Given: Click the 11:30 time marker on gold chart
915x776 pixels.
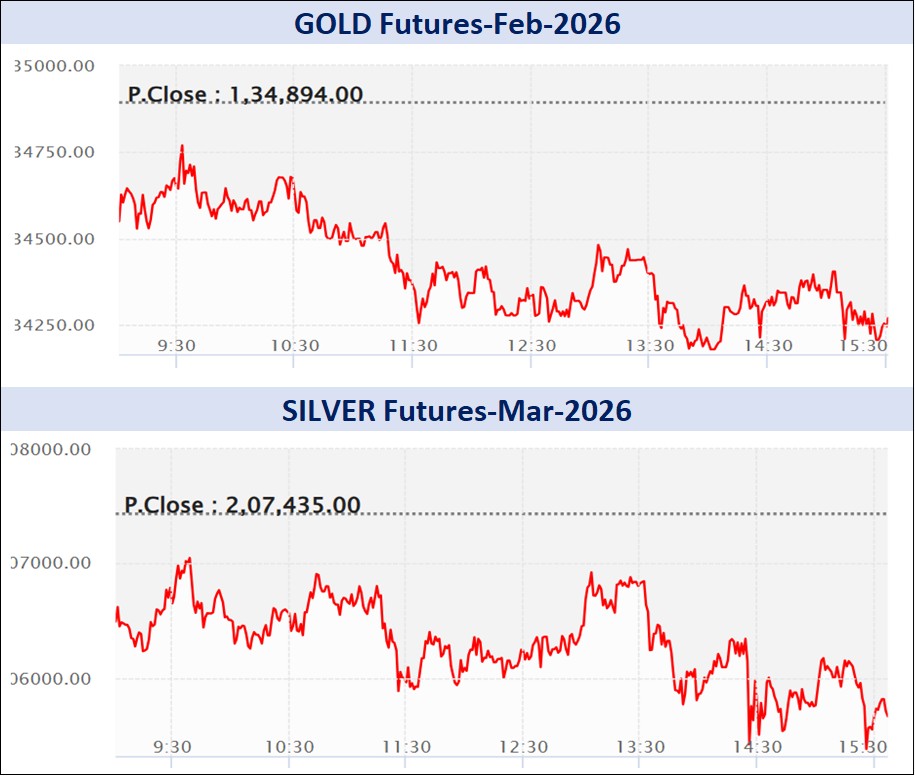Looking at the screenshot, I should [413, 345].
